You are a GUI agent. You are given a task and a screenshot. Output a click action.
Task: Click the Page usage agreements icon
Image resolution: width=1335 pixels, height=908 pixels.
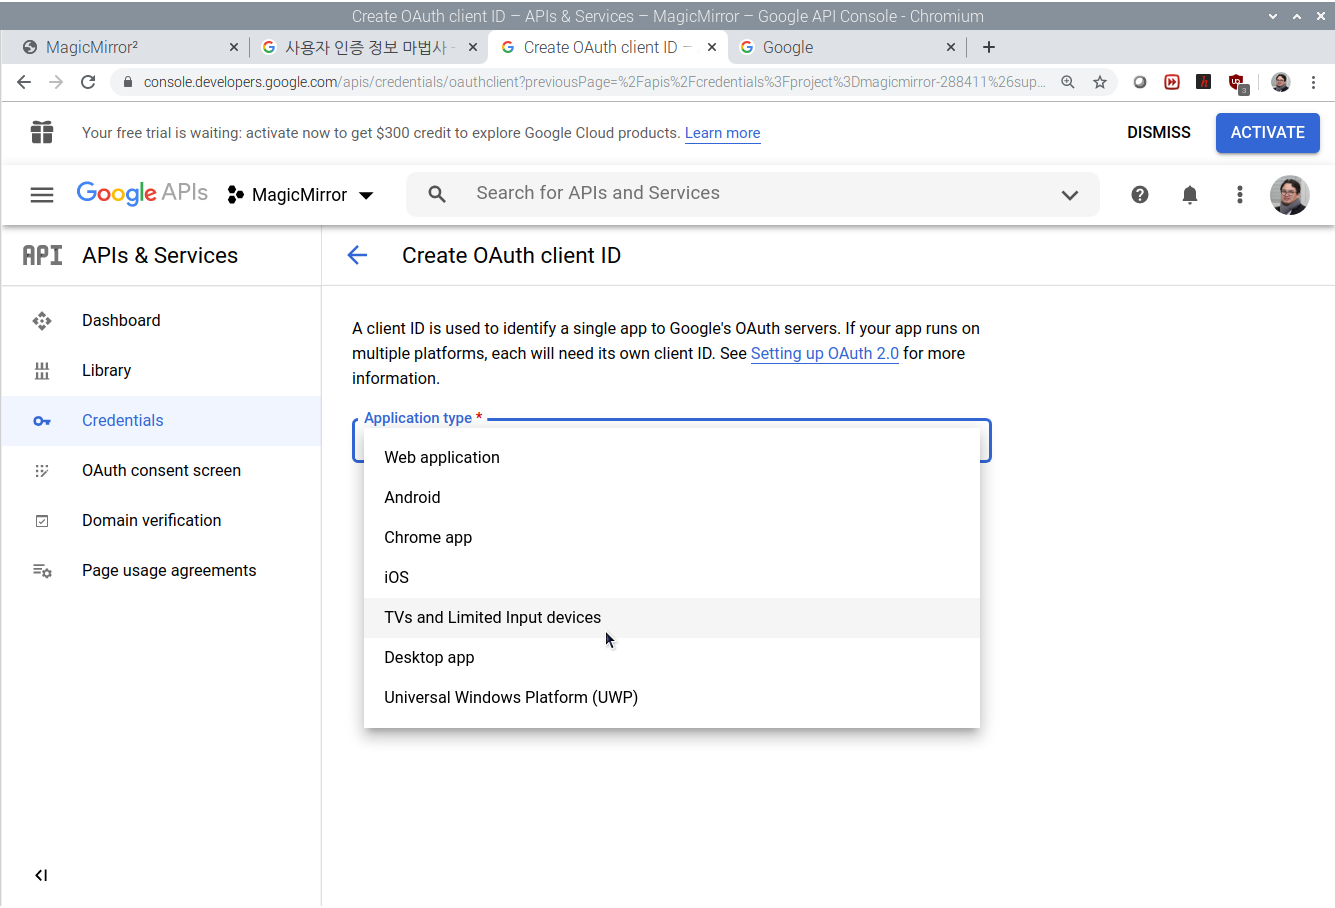[42, 571]
